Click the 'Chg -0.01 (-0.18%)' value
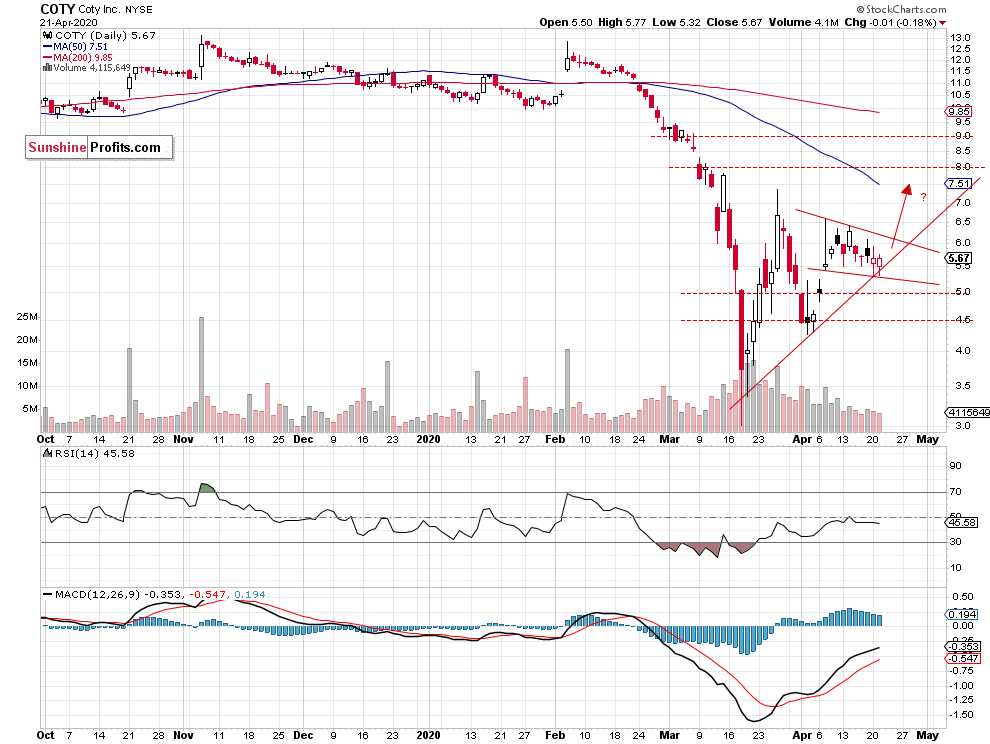The image size is (990, 744). (x=890, y=22)
